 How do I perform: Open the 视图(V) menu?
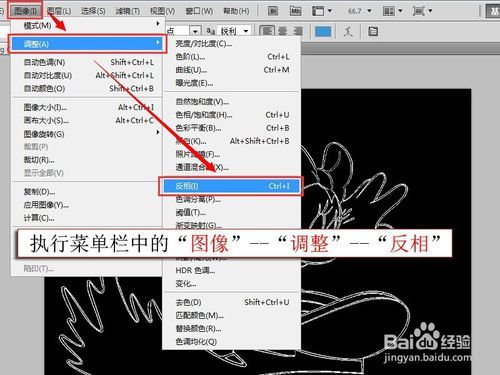(x=162, y=11)
